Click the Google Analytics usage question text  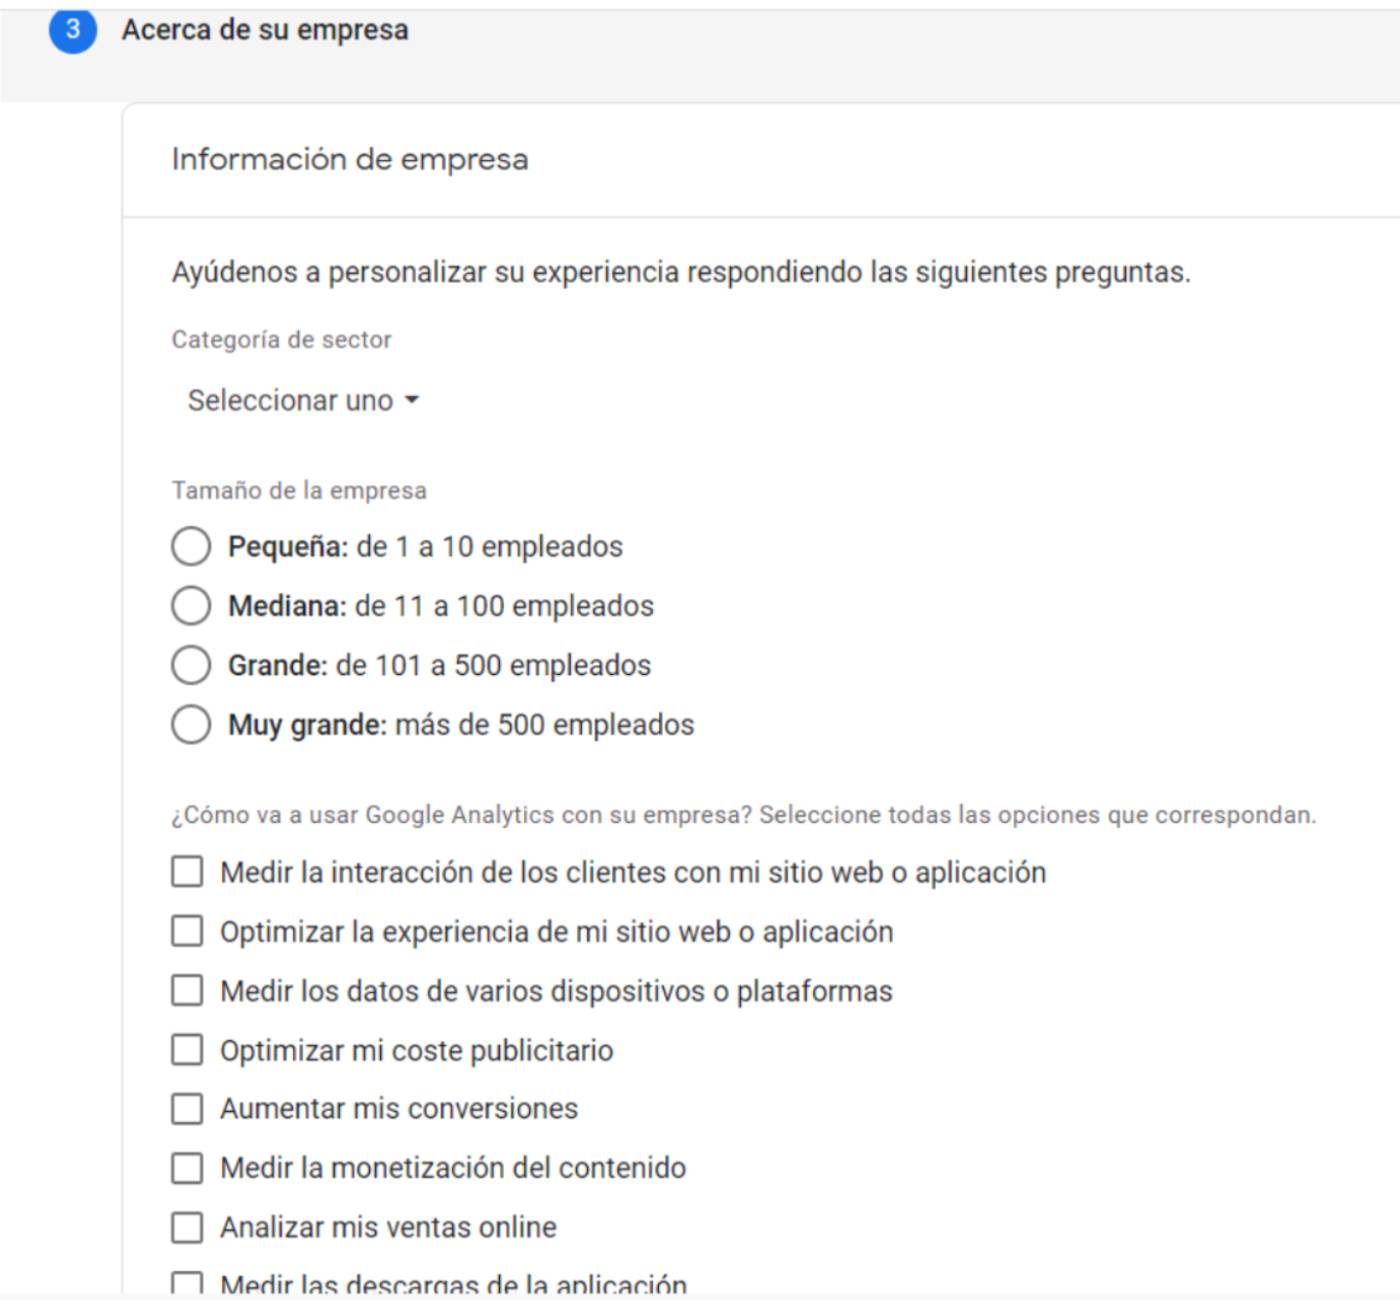(745, 814)
